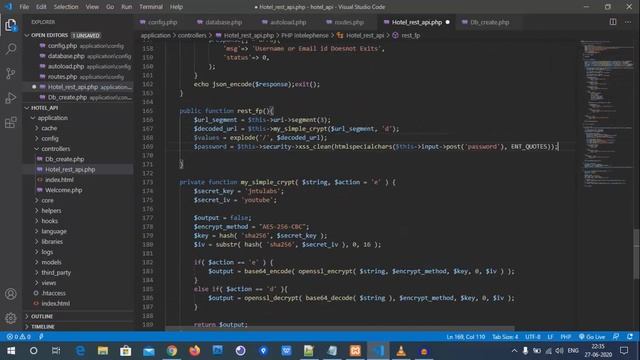Click the horizontal editor scrollbar
This screenshot has height=360, width=640.
[x=340, y=328]
